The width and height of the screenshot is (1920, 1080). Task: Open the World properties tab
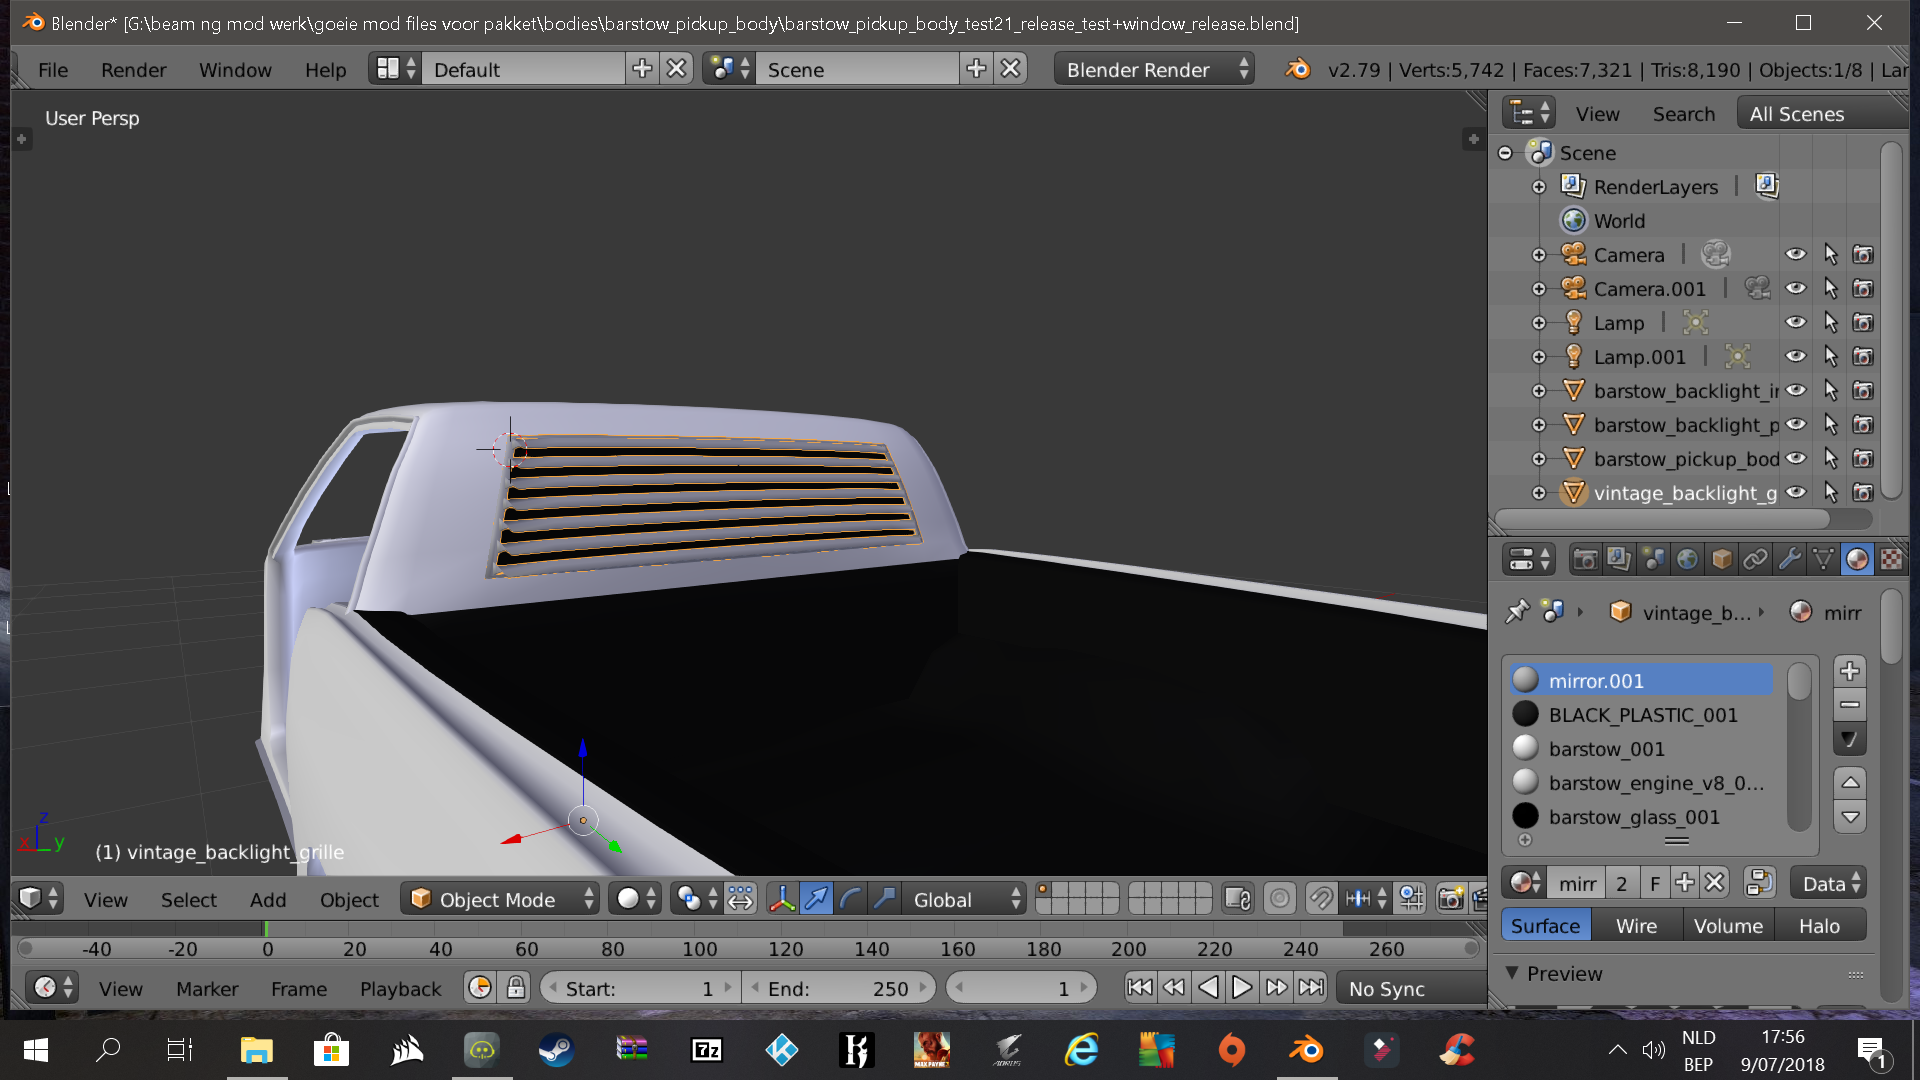tap(1687, 559)
